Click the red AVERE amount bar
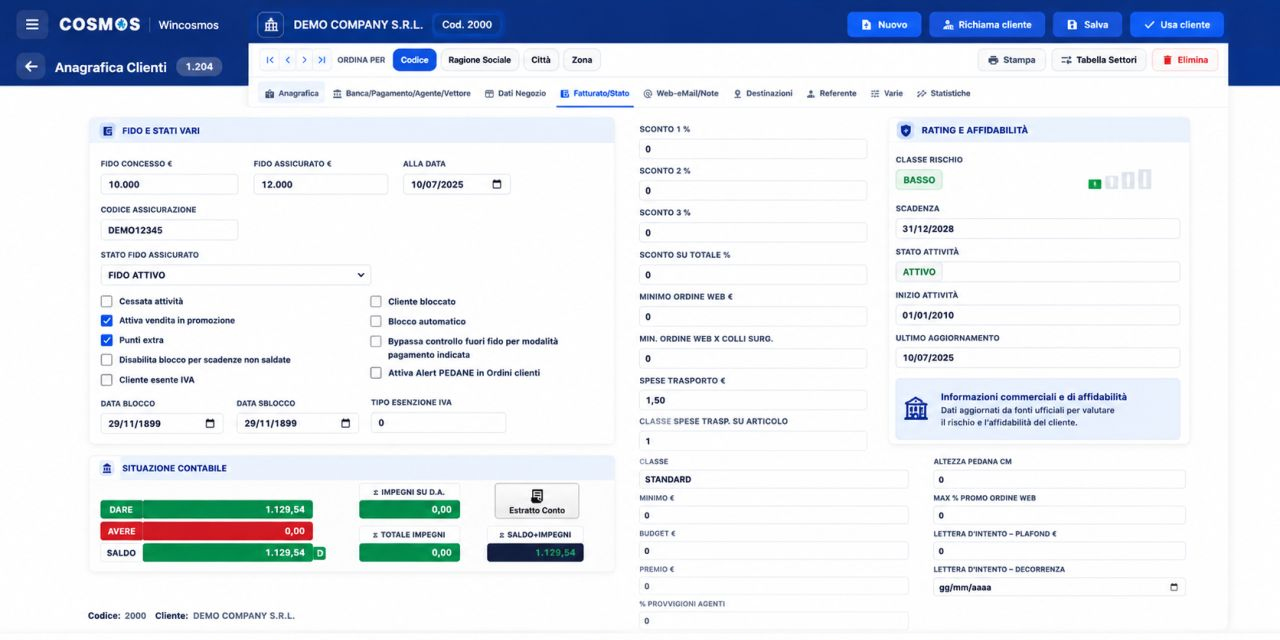This screenshot has width=1280, height=640. 228,531
